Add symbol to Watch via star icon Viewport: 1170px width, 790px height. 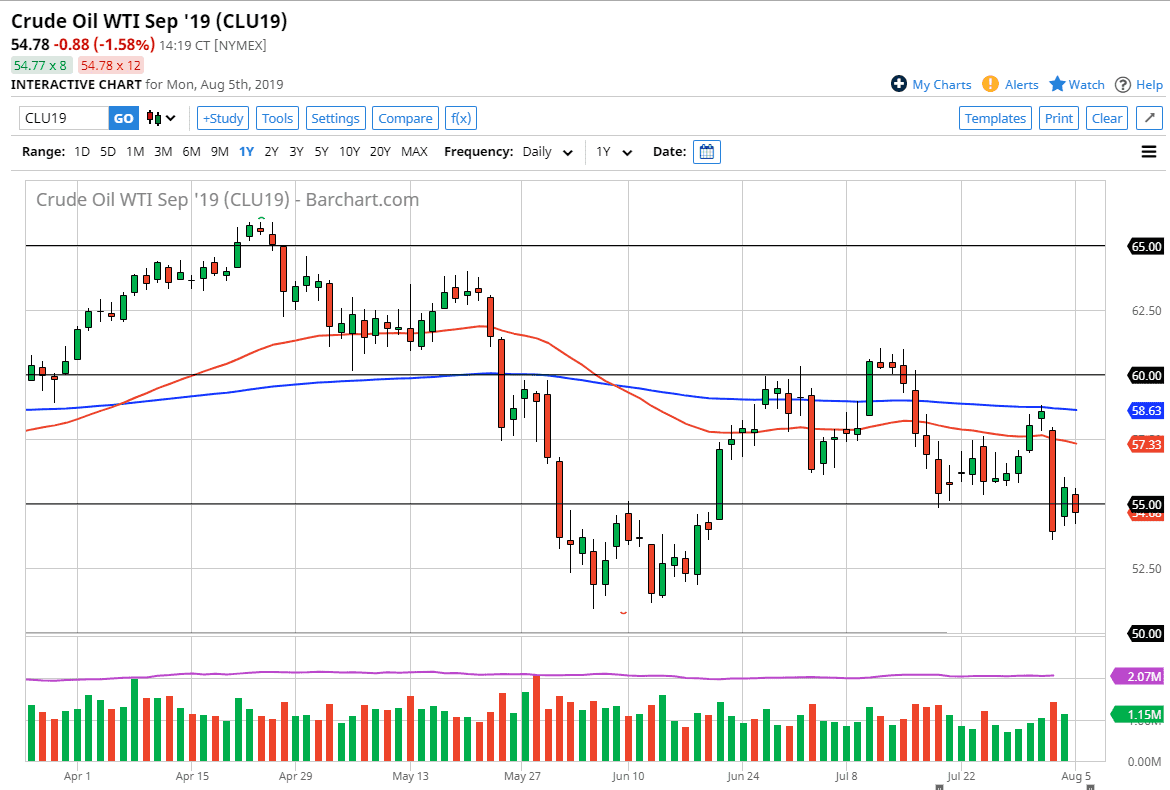[1057, 85]
